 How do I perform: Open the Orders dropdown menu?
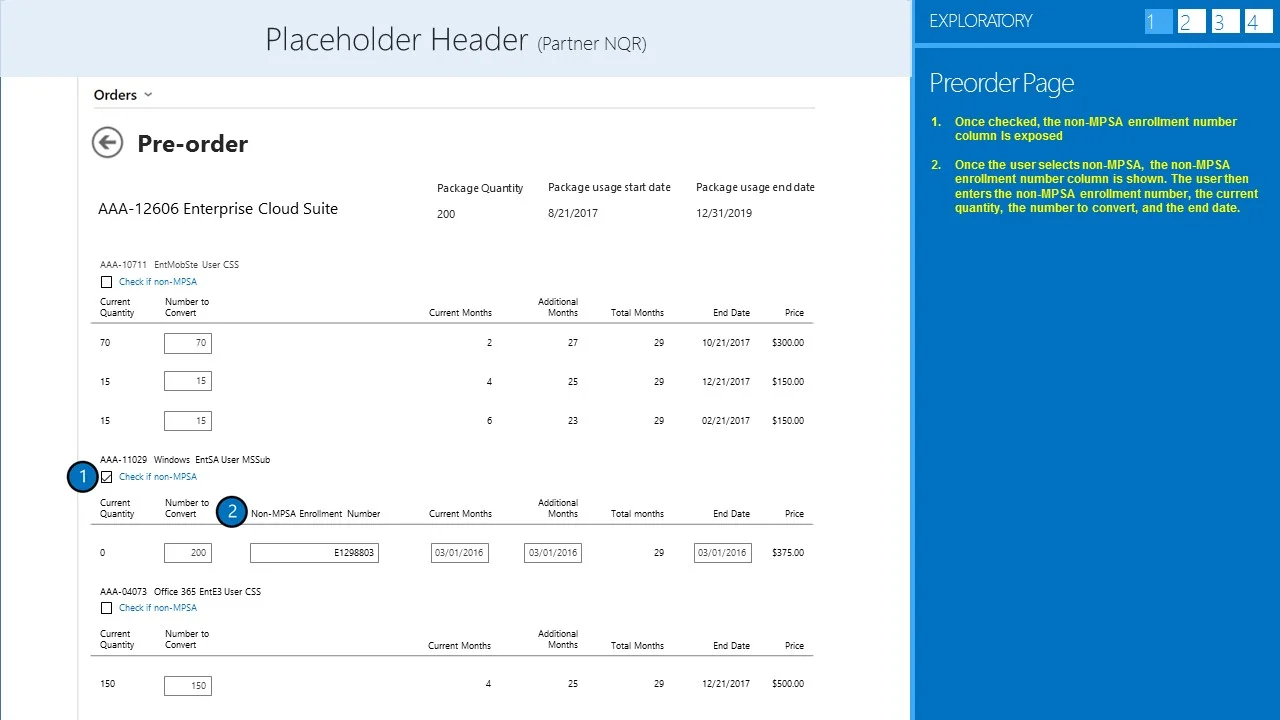click(x=123, y=95)
